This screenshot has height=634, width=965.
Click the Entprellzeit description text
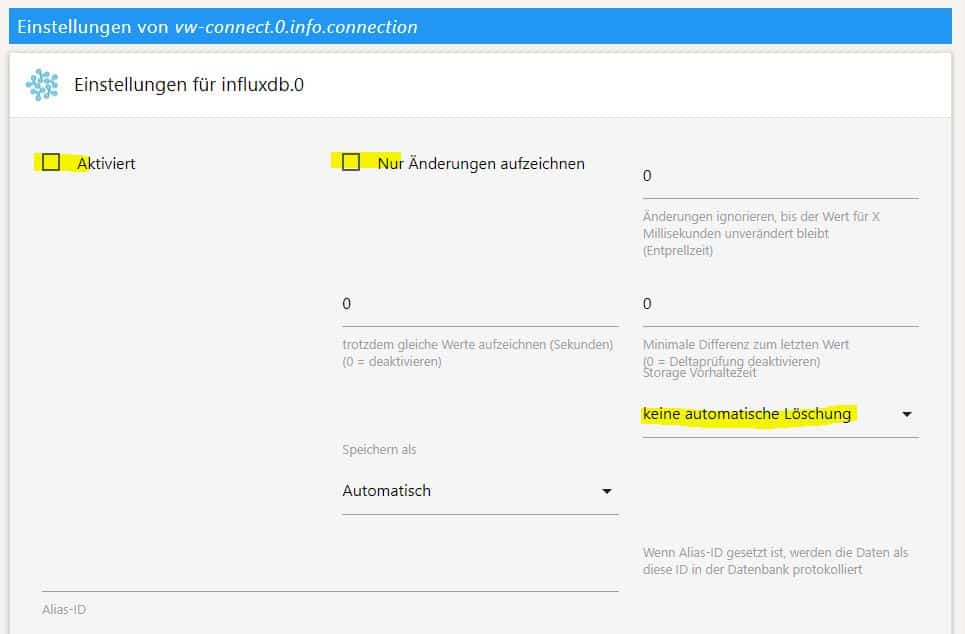click(x=761, y=233)
